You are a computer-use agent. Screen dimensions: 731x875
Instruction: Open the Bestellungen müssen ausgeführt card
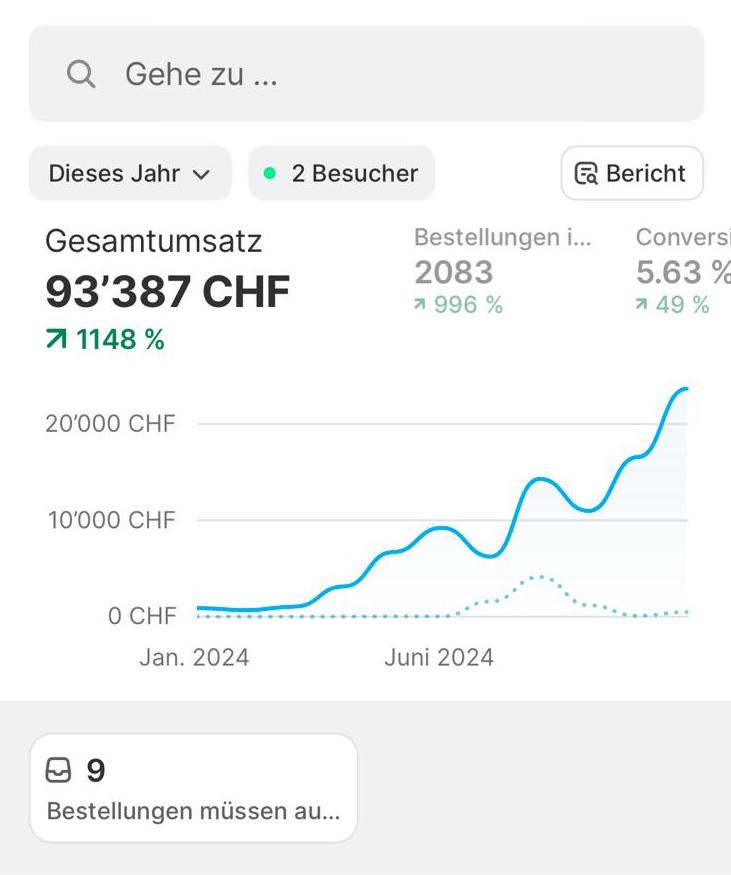(x=193, y=788)
